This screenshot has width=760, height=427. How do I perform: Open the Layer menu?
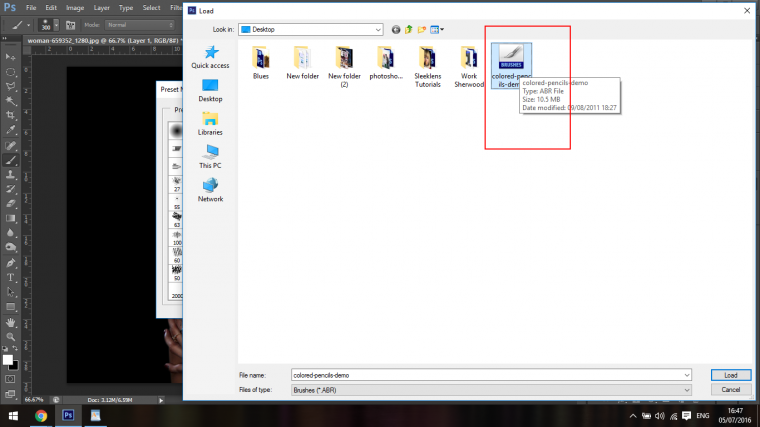point(101,8)
